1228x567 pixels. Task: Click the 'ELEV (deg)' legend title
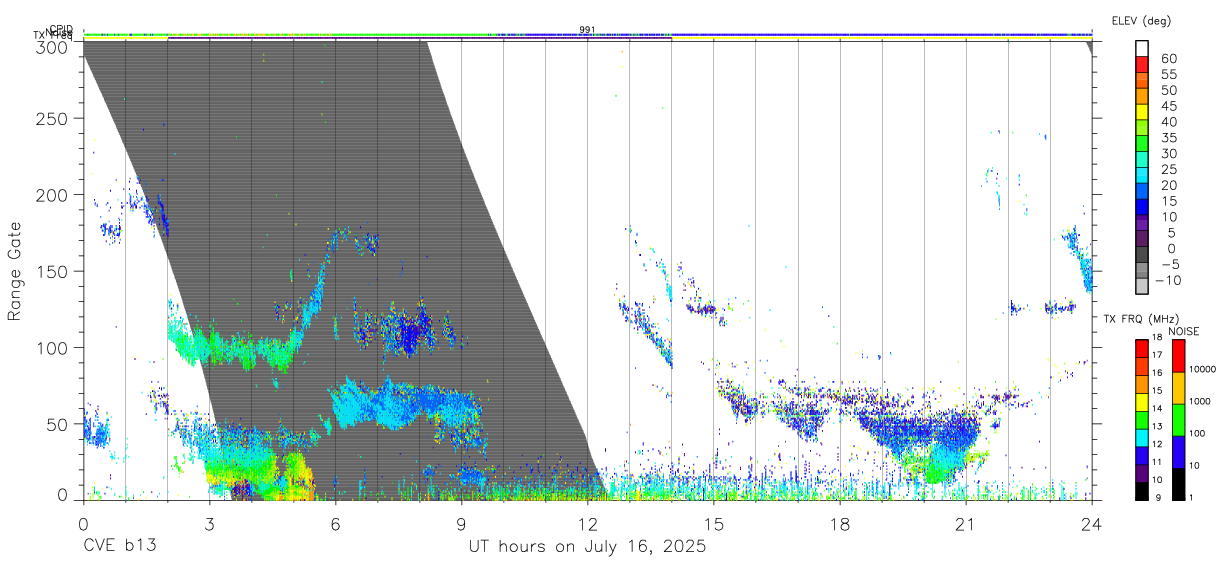(x=1141, y=20)
